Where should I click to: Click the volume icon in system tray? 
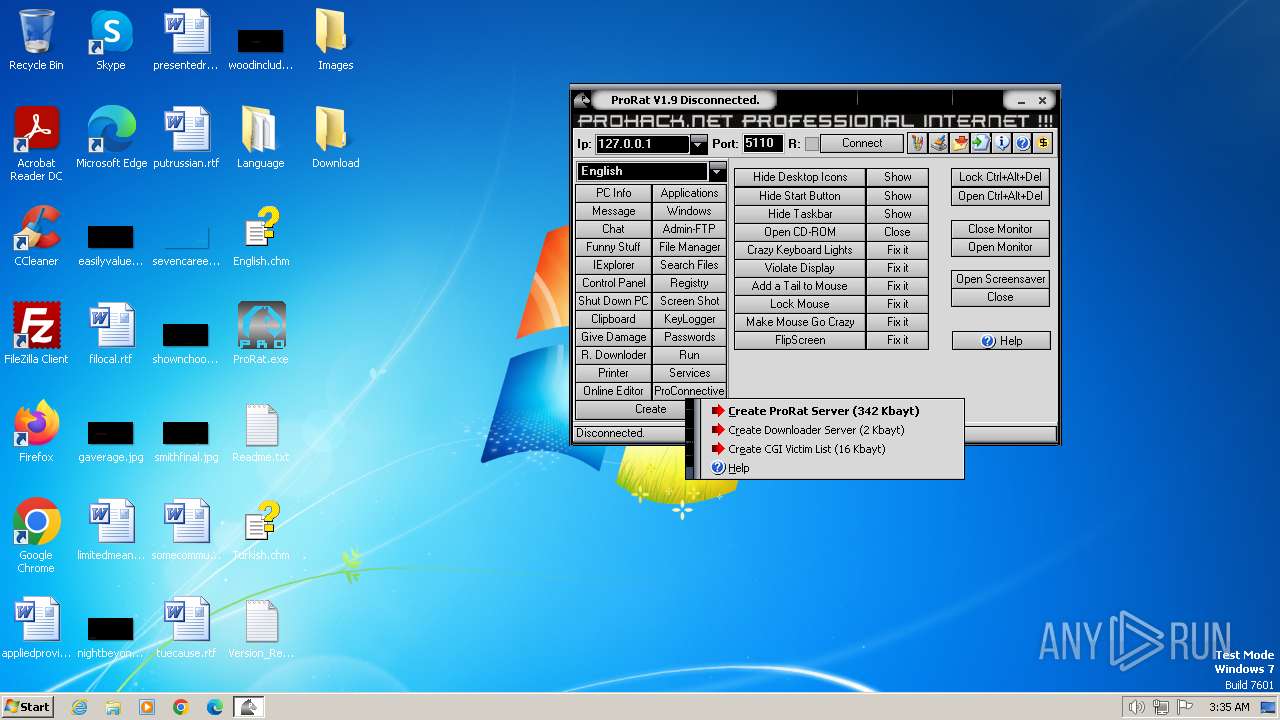coord(1136,707)
